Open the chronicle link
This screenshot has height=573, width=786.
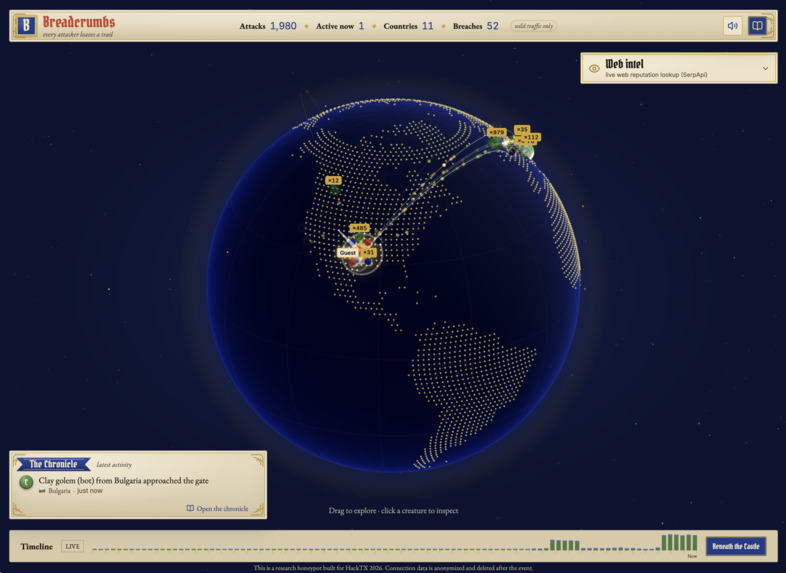[218, 508]
